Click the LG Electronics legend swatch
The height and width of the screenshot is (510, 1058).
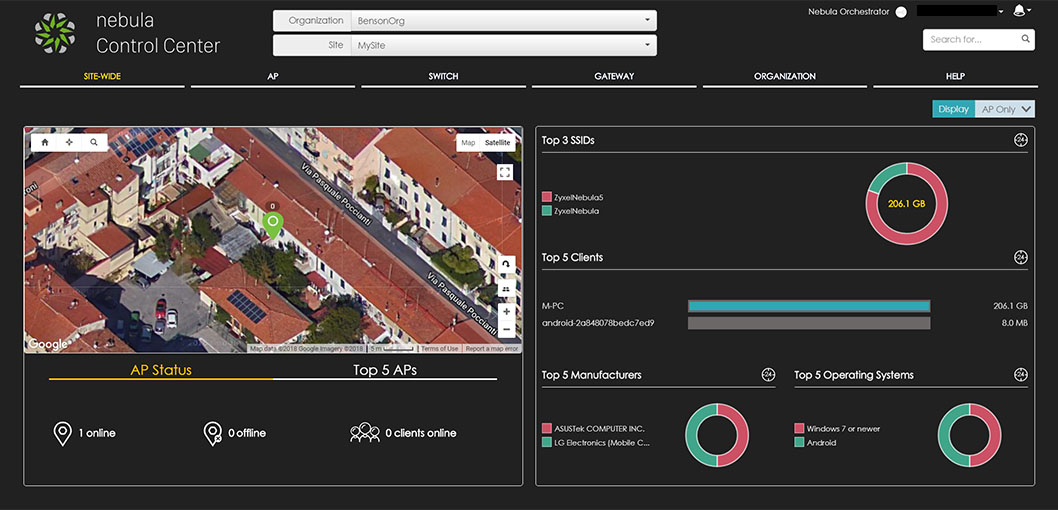pyautogui.click(x=547, y=443)
